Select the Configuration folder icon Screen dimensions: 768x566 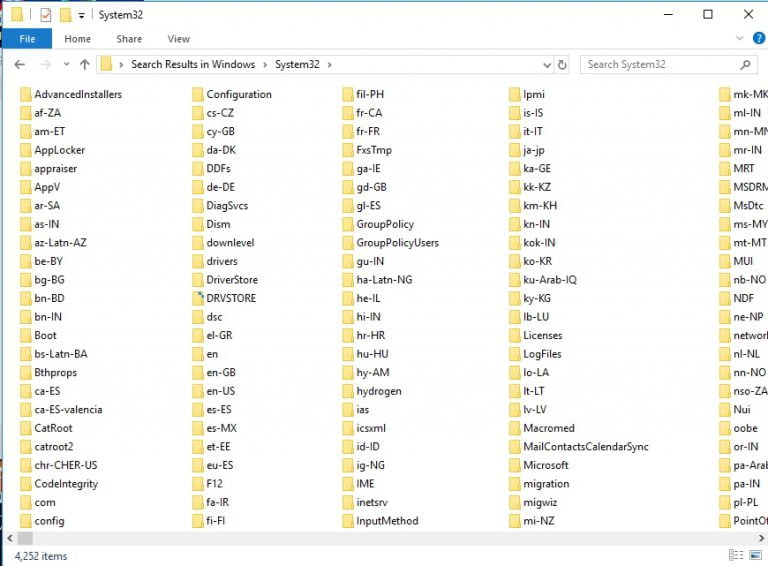pyautogui.click(x=198, y=94)
